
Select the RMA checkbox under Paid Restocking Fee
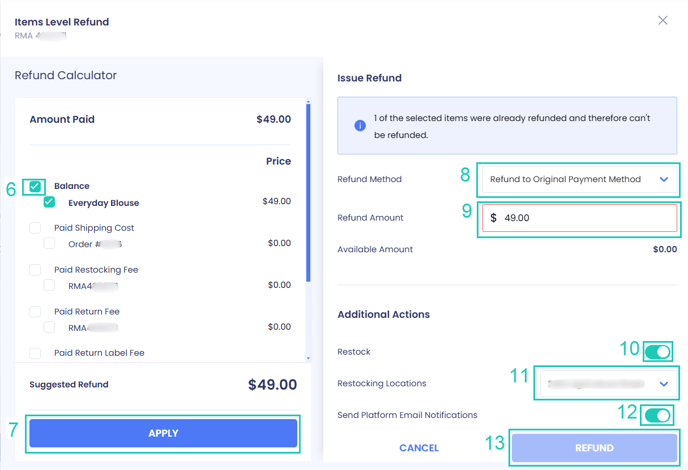(x=49, y=286)
